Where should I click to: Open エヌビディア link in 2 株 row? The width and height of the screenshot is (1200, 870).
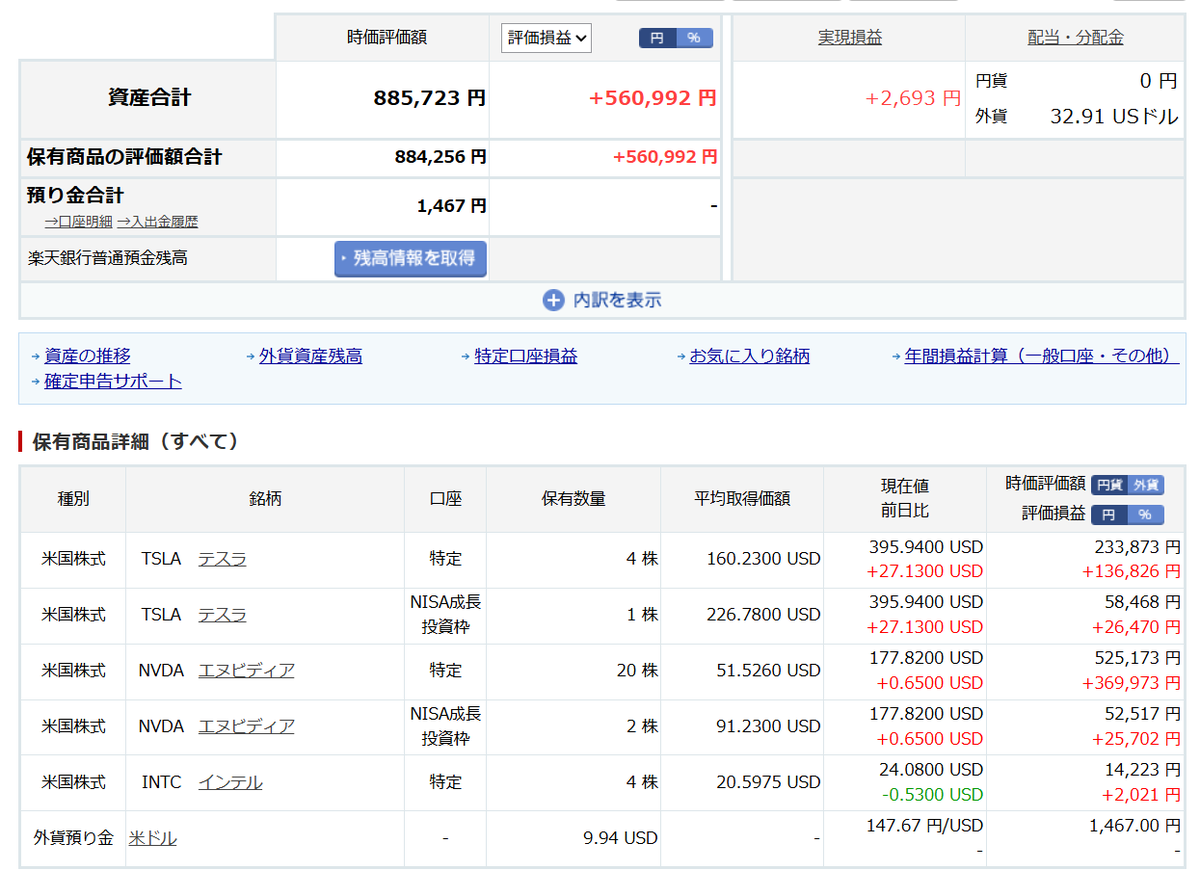(246, 726)
